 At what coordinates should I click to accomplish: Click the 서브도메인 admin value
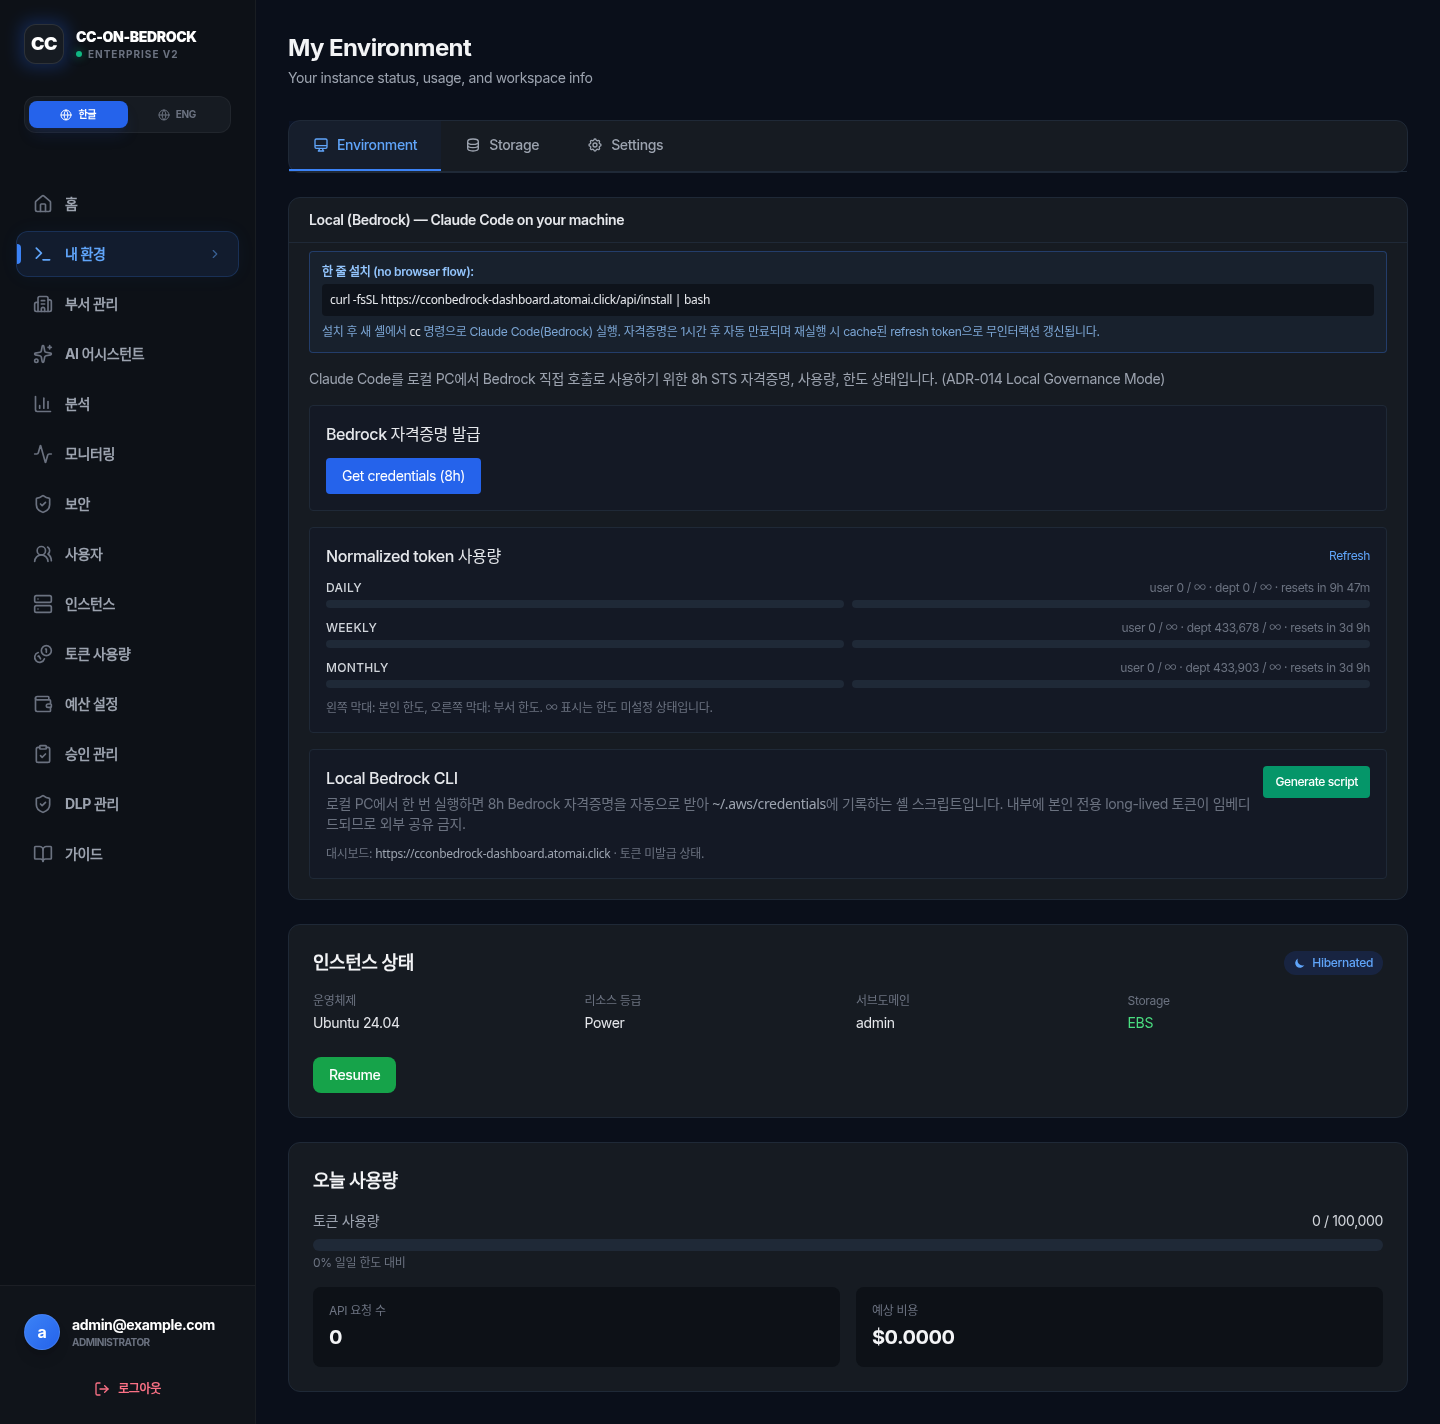pos(875,1023)
